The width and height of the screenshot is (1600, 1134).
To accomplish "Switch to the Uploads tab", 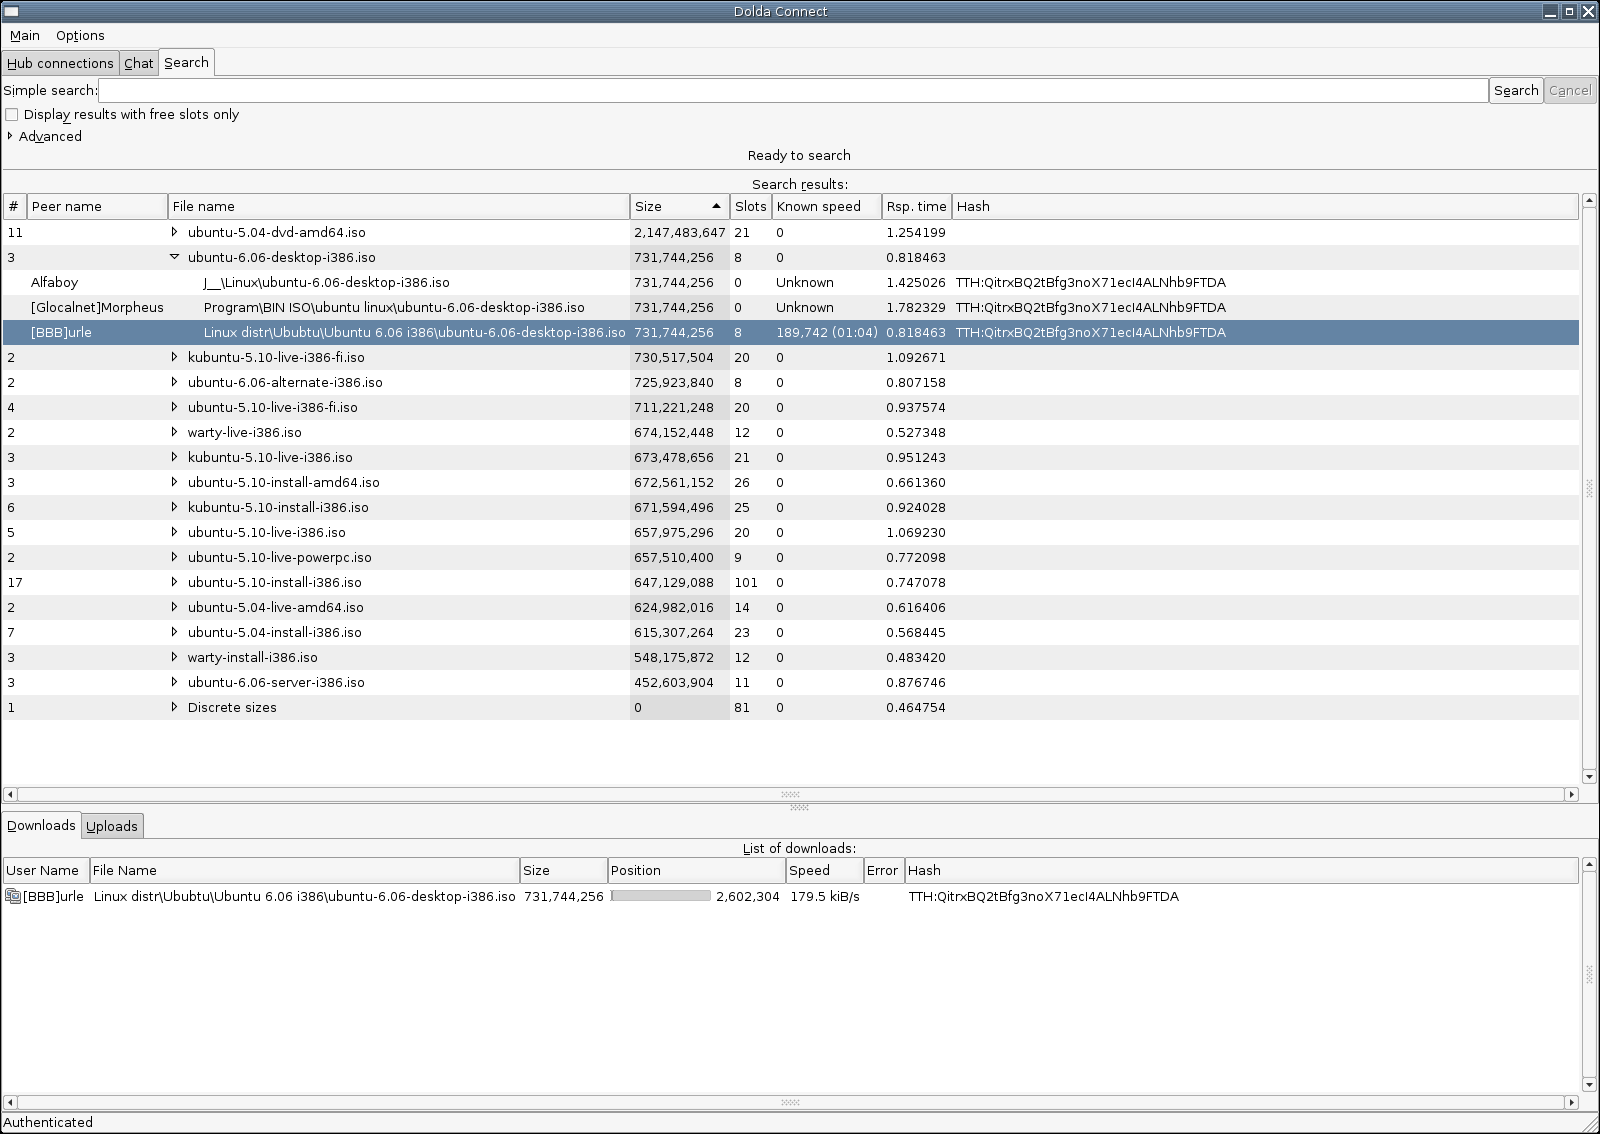I will pos(112,826).
